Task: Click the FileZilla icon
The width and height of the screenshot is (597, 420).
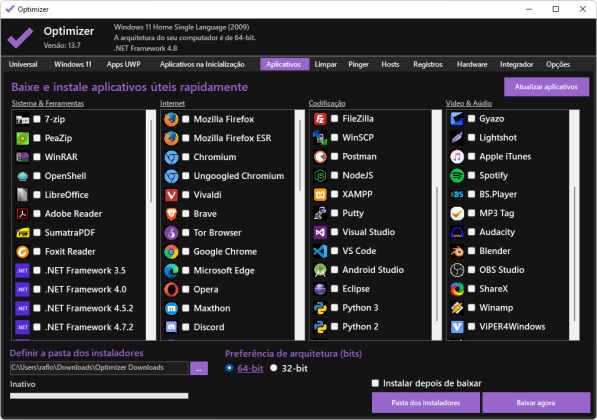Action: [x=320, y=119]
